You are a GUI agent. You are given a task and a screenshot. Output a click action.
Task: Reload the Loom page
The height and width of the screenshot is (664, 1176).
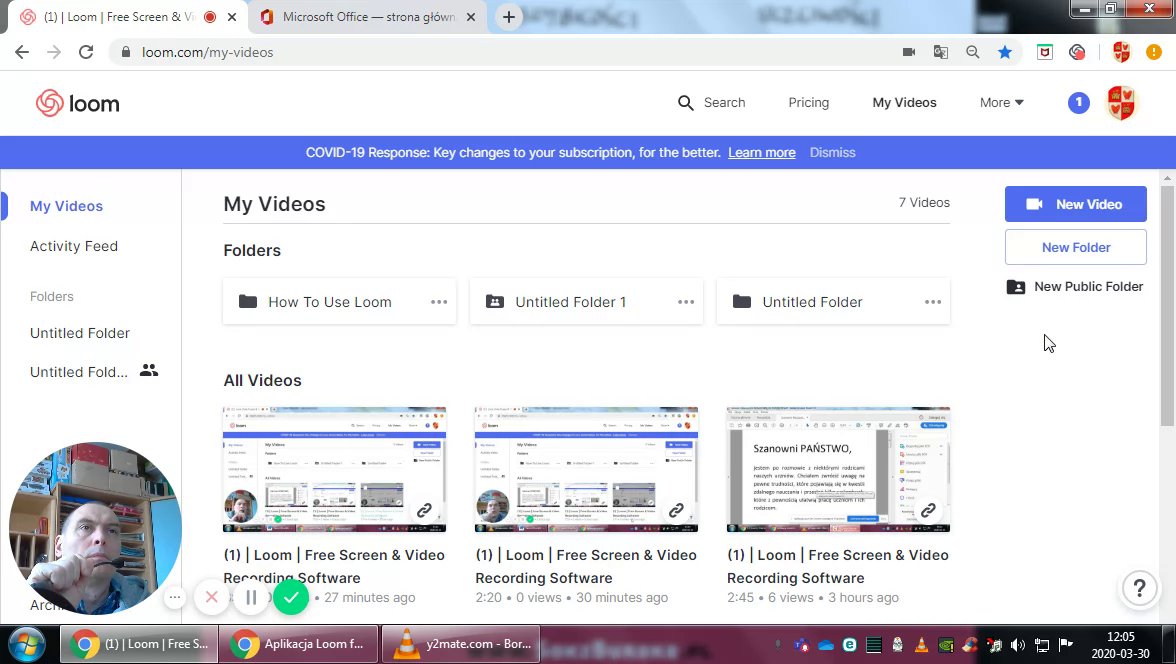point(86,52)
